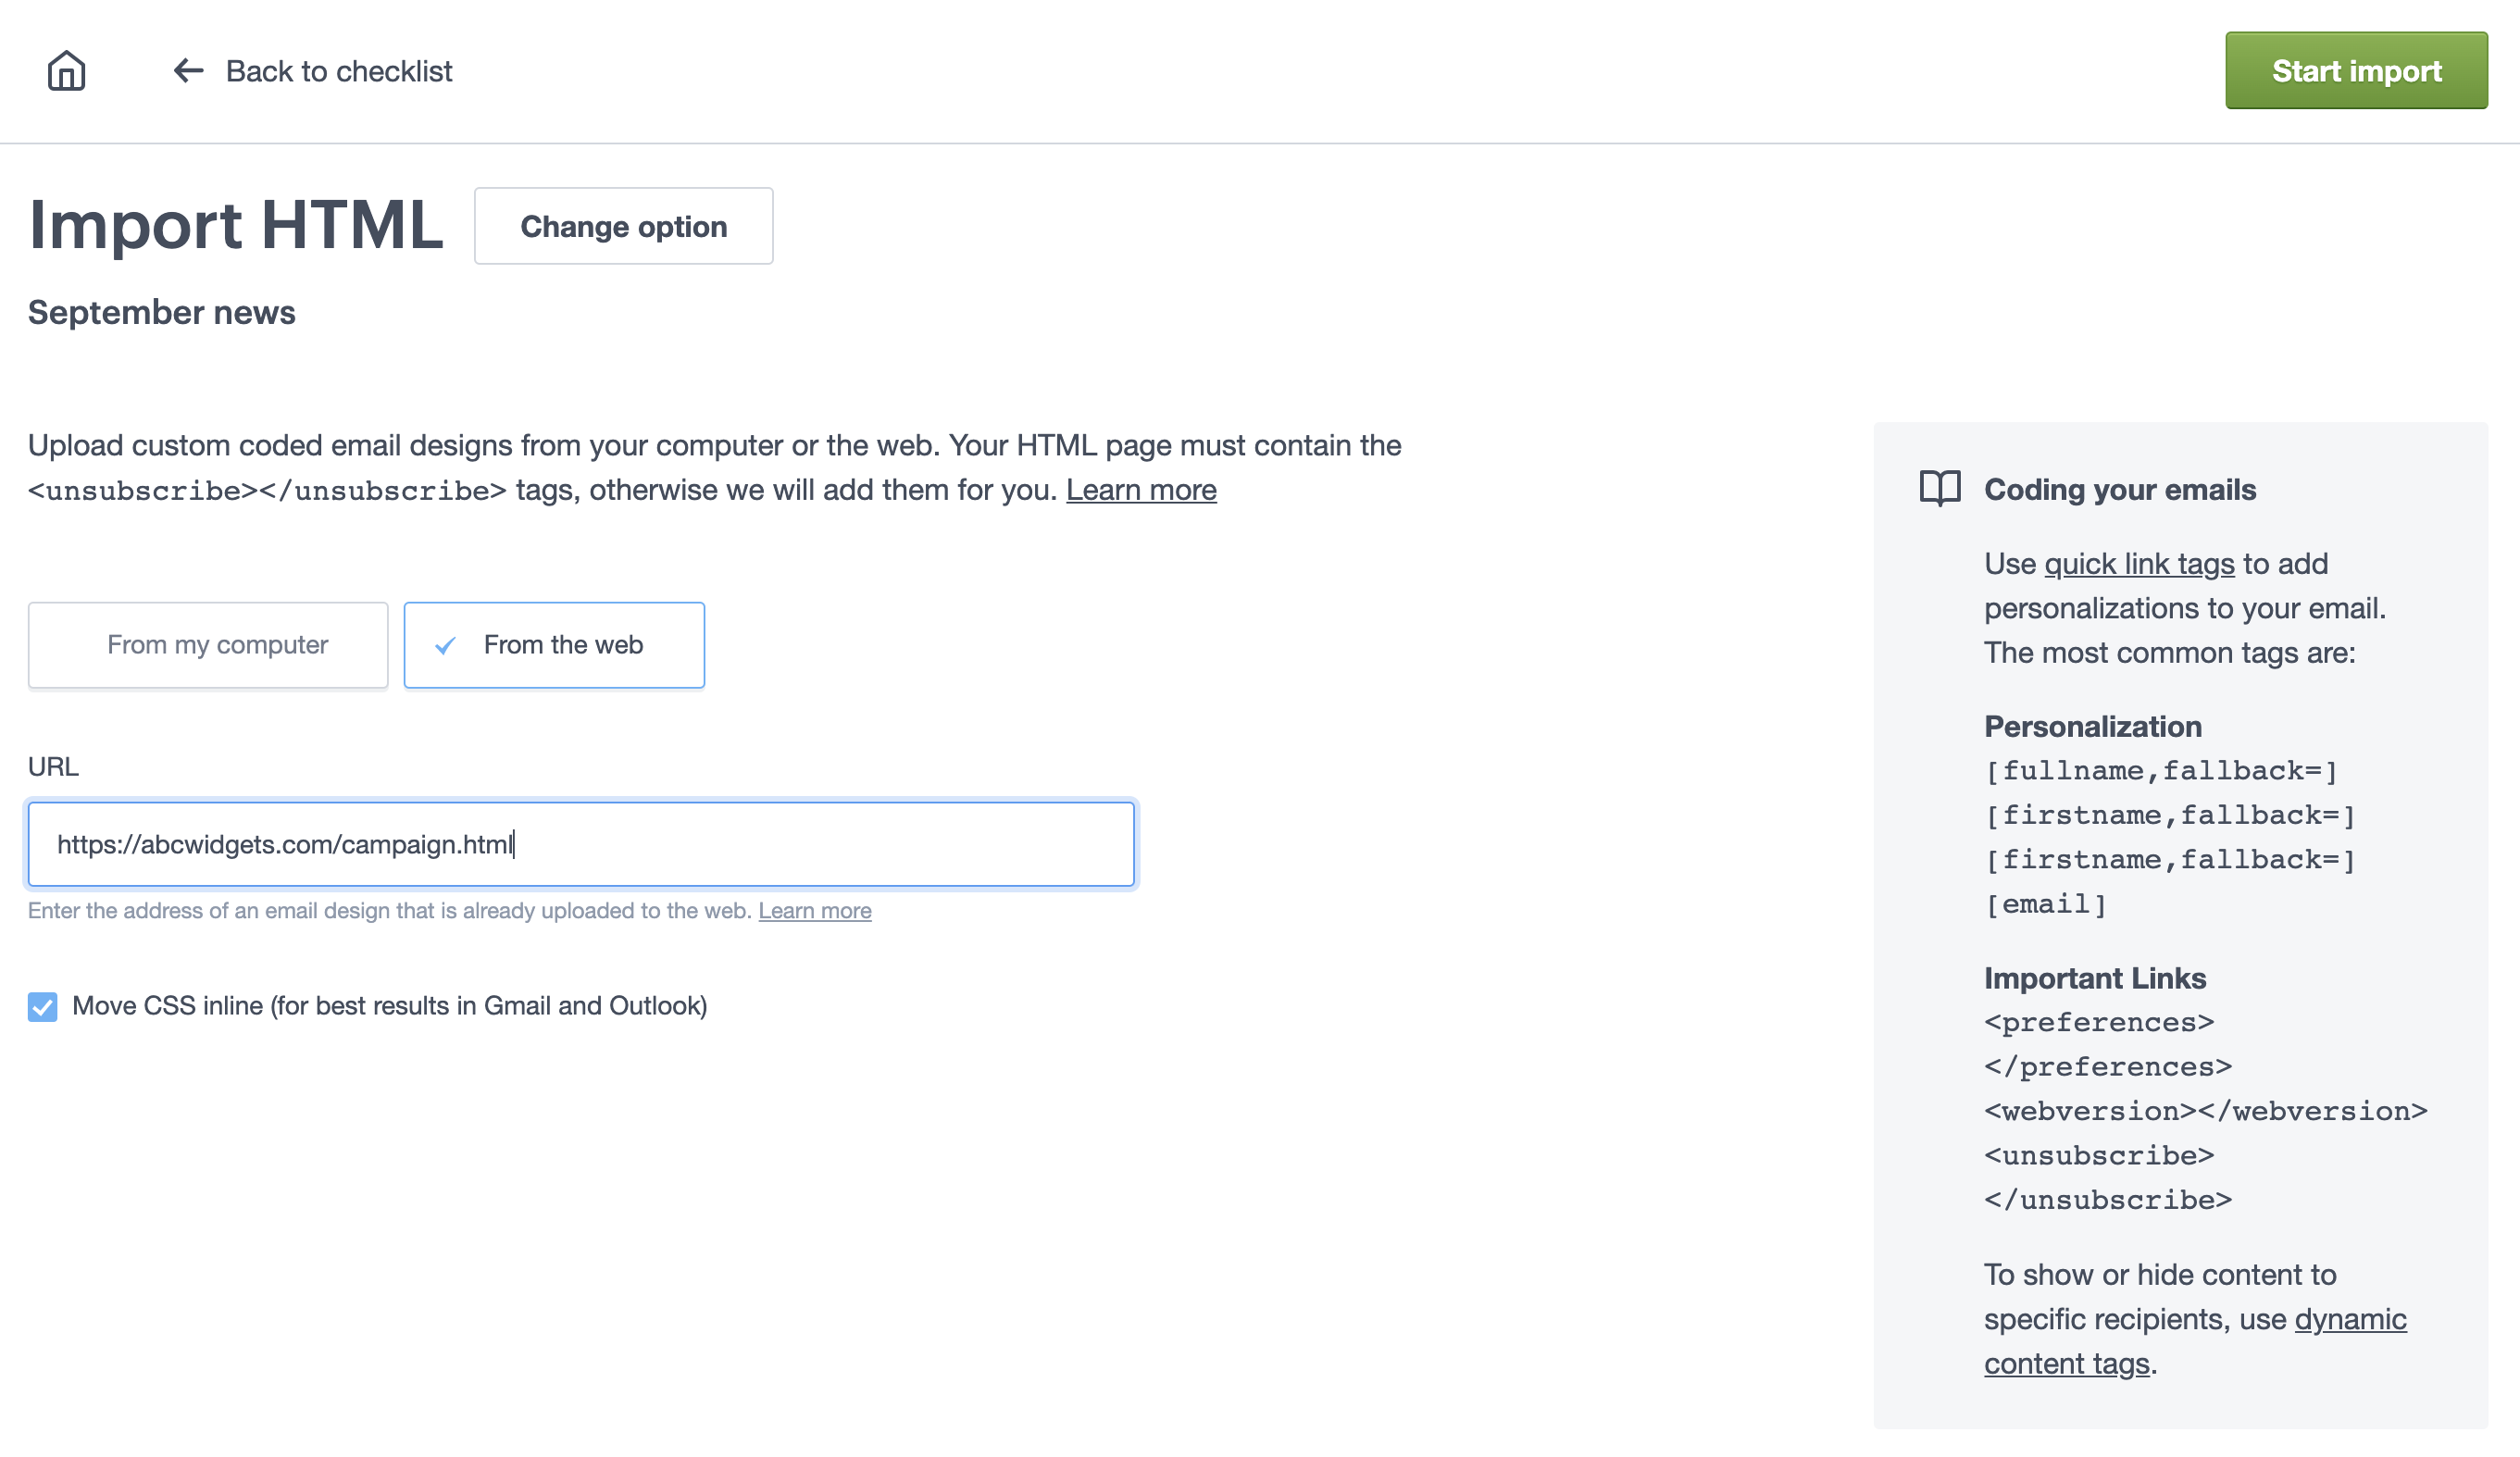Image resolution: width=2520 pixels, height=1457 pixels.
Task: Click the Import HTML page heading
Action: pyautogui.click(x=236, y=226)
